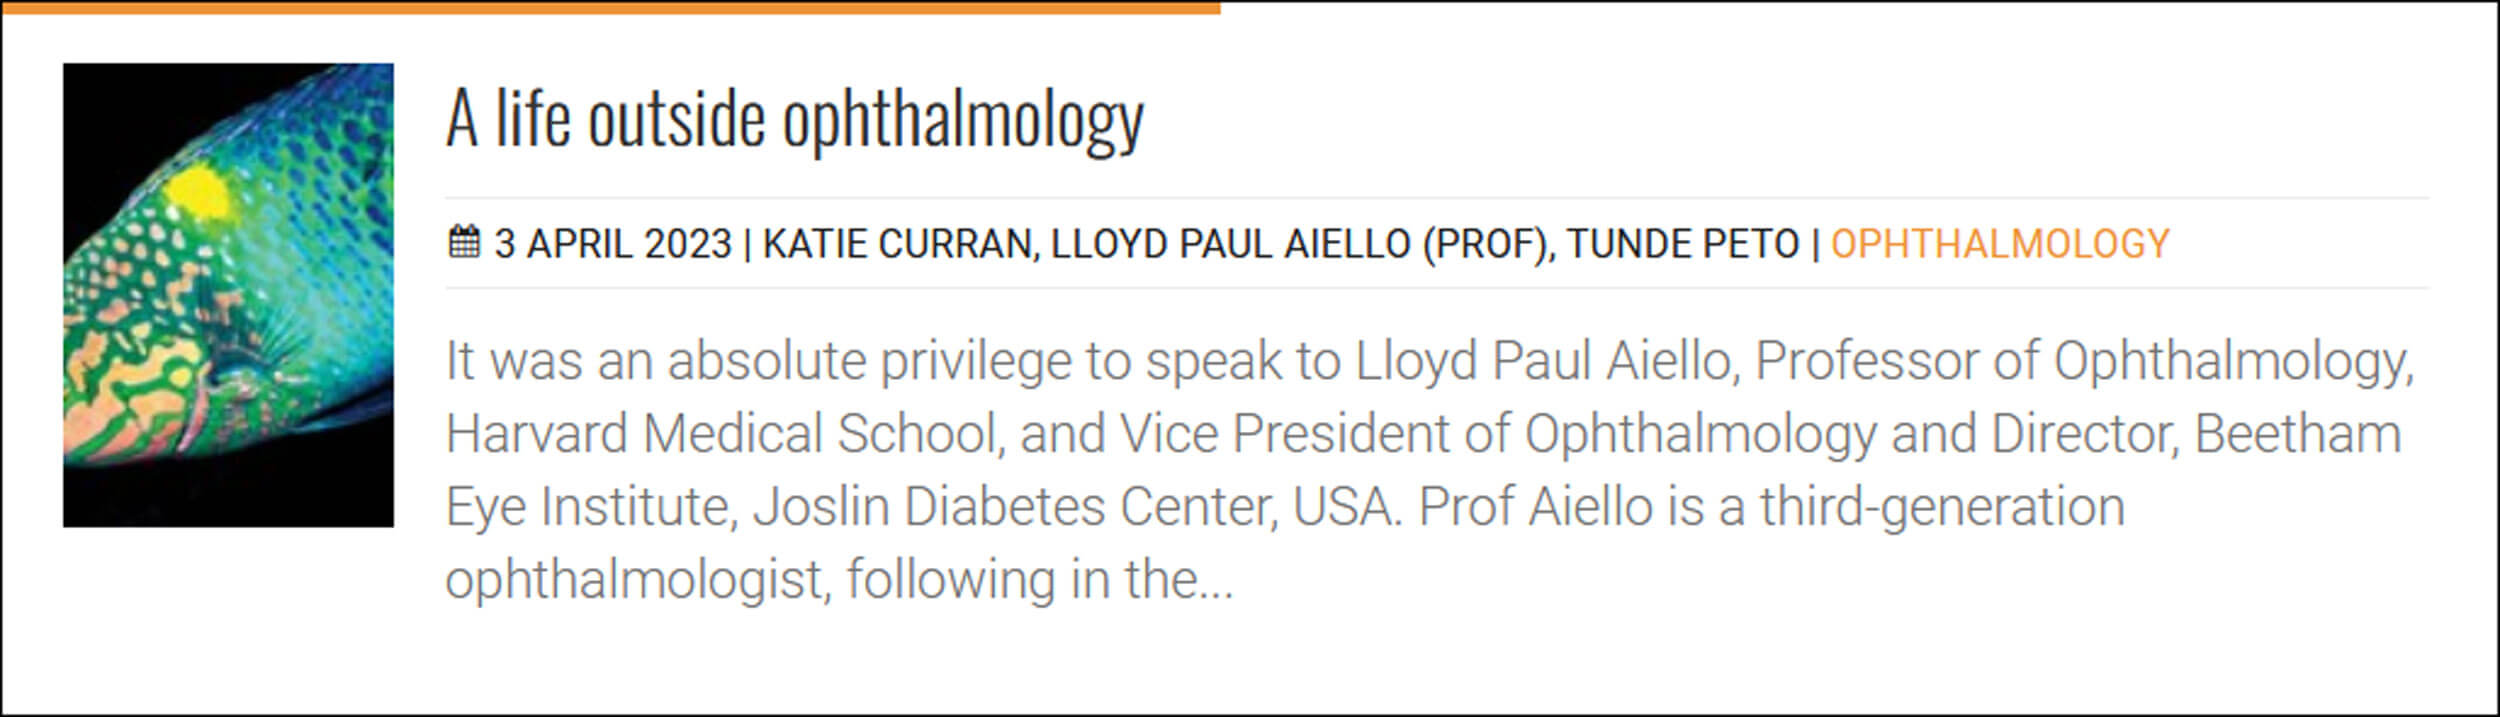Click author Lloyd Paul Aiello (Prof)
This screenshot has width=2500, height=717.
1298,244
